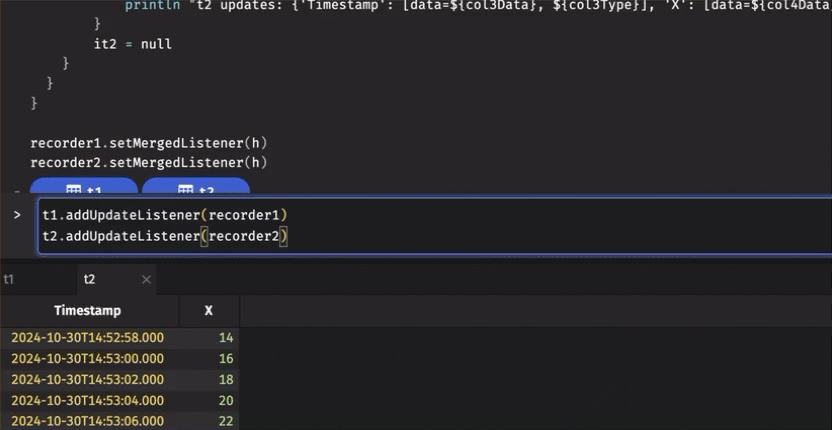Click the recorder1.setMergedListener(h) log line
The height and width of the screenshot is (430, 832).
click(149, 142)
